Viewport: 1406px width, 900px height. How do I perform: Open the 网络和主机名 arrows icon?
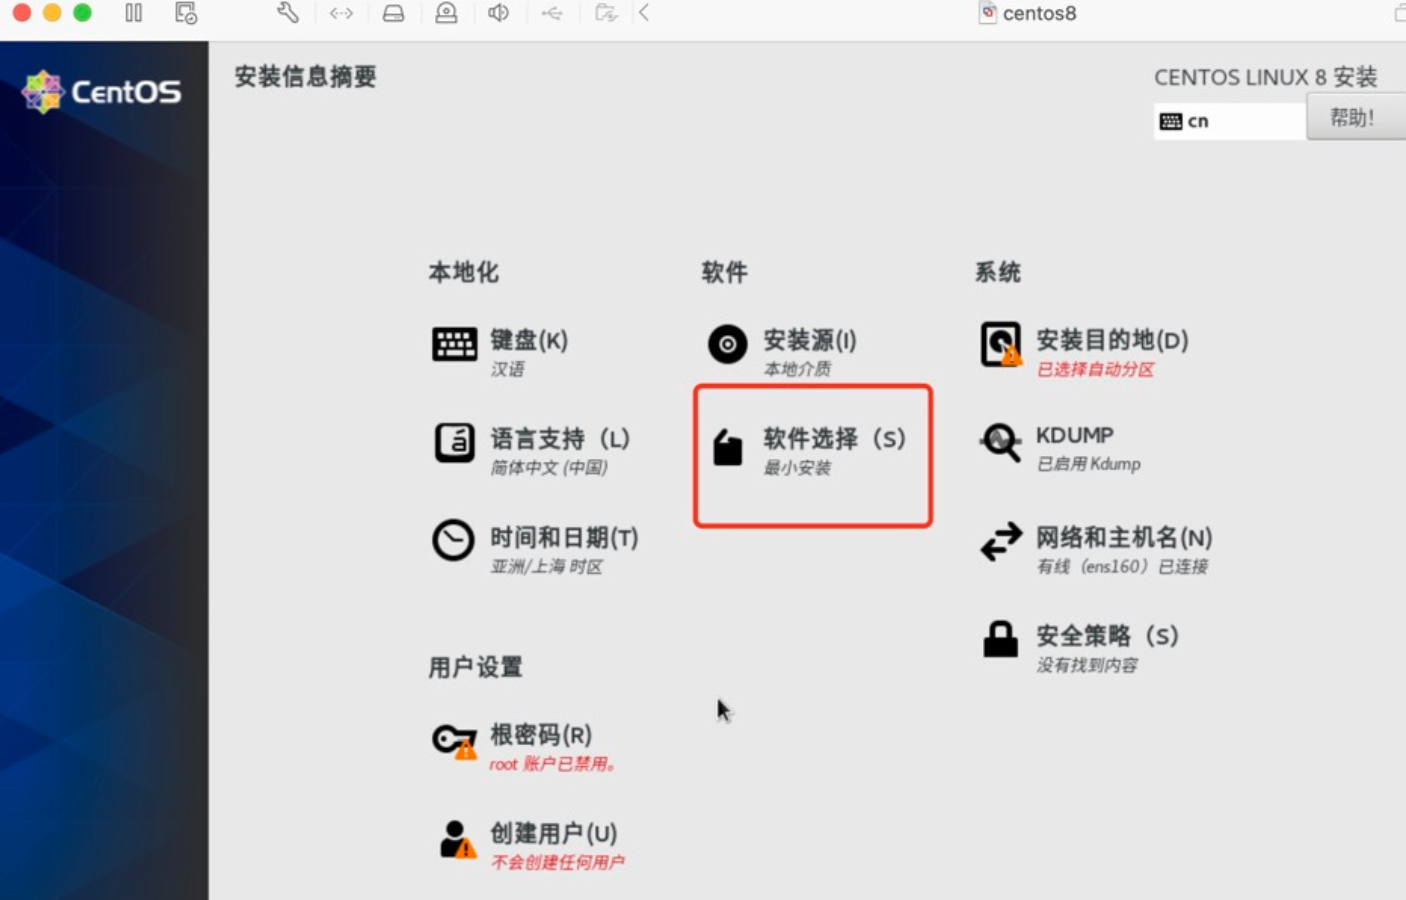(1001, 541)
